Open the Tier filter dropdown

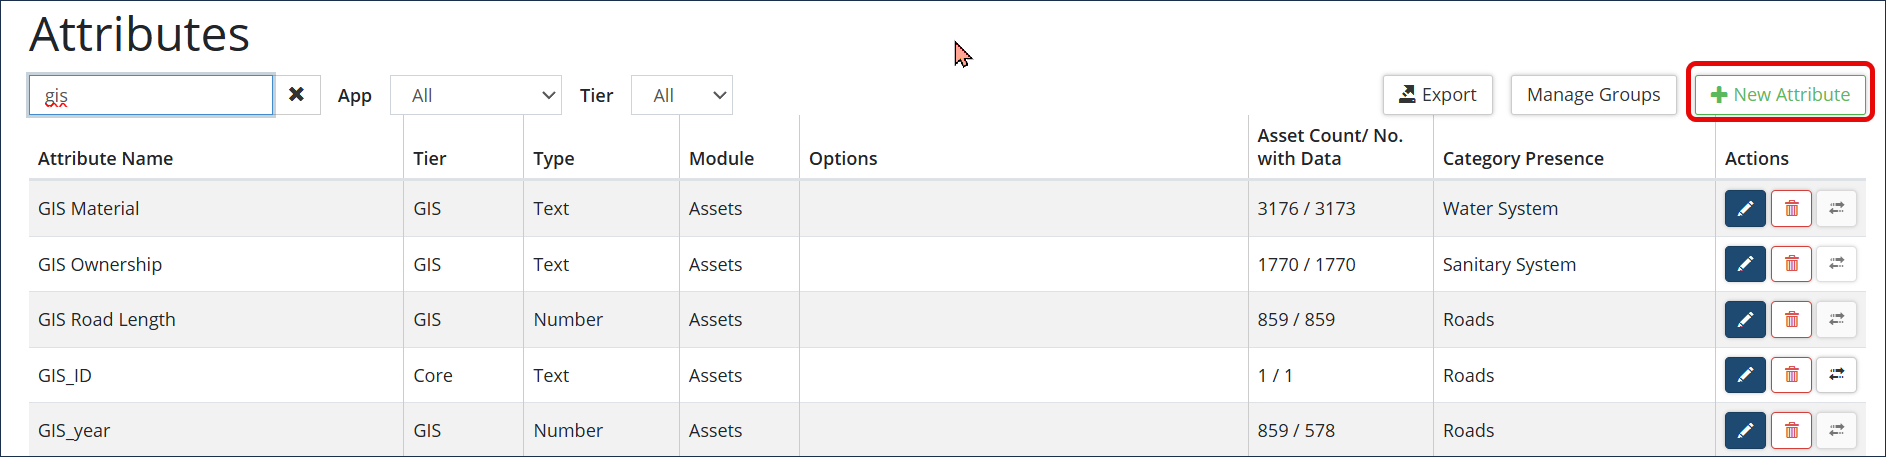pyautogui.click(x=682, y=95)
